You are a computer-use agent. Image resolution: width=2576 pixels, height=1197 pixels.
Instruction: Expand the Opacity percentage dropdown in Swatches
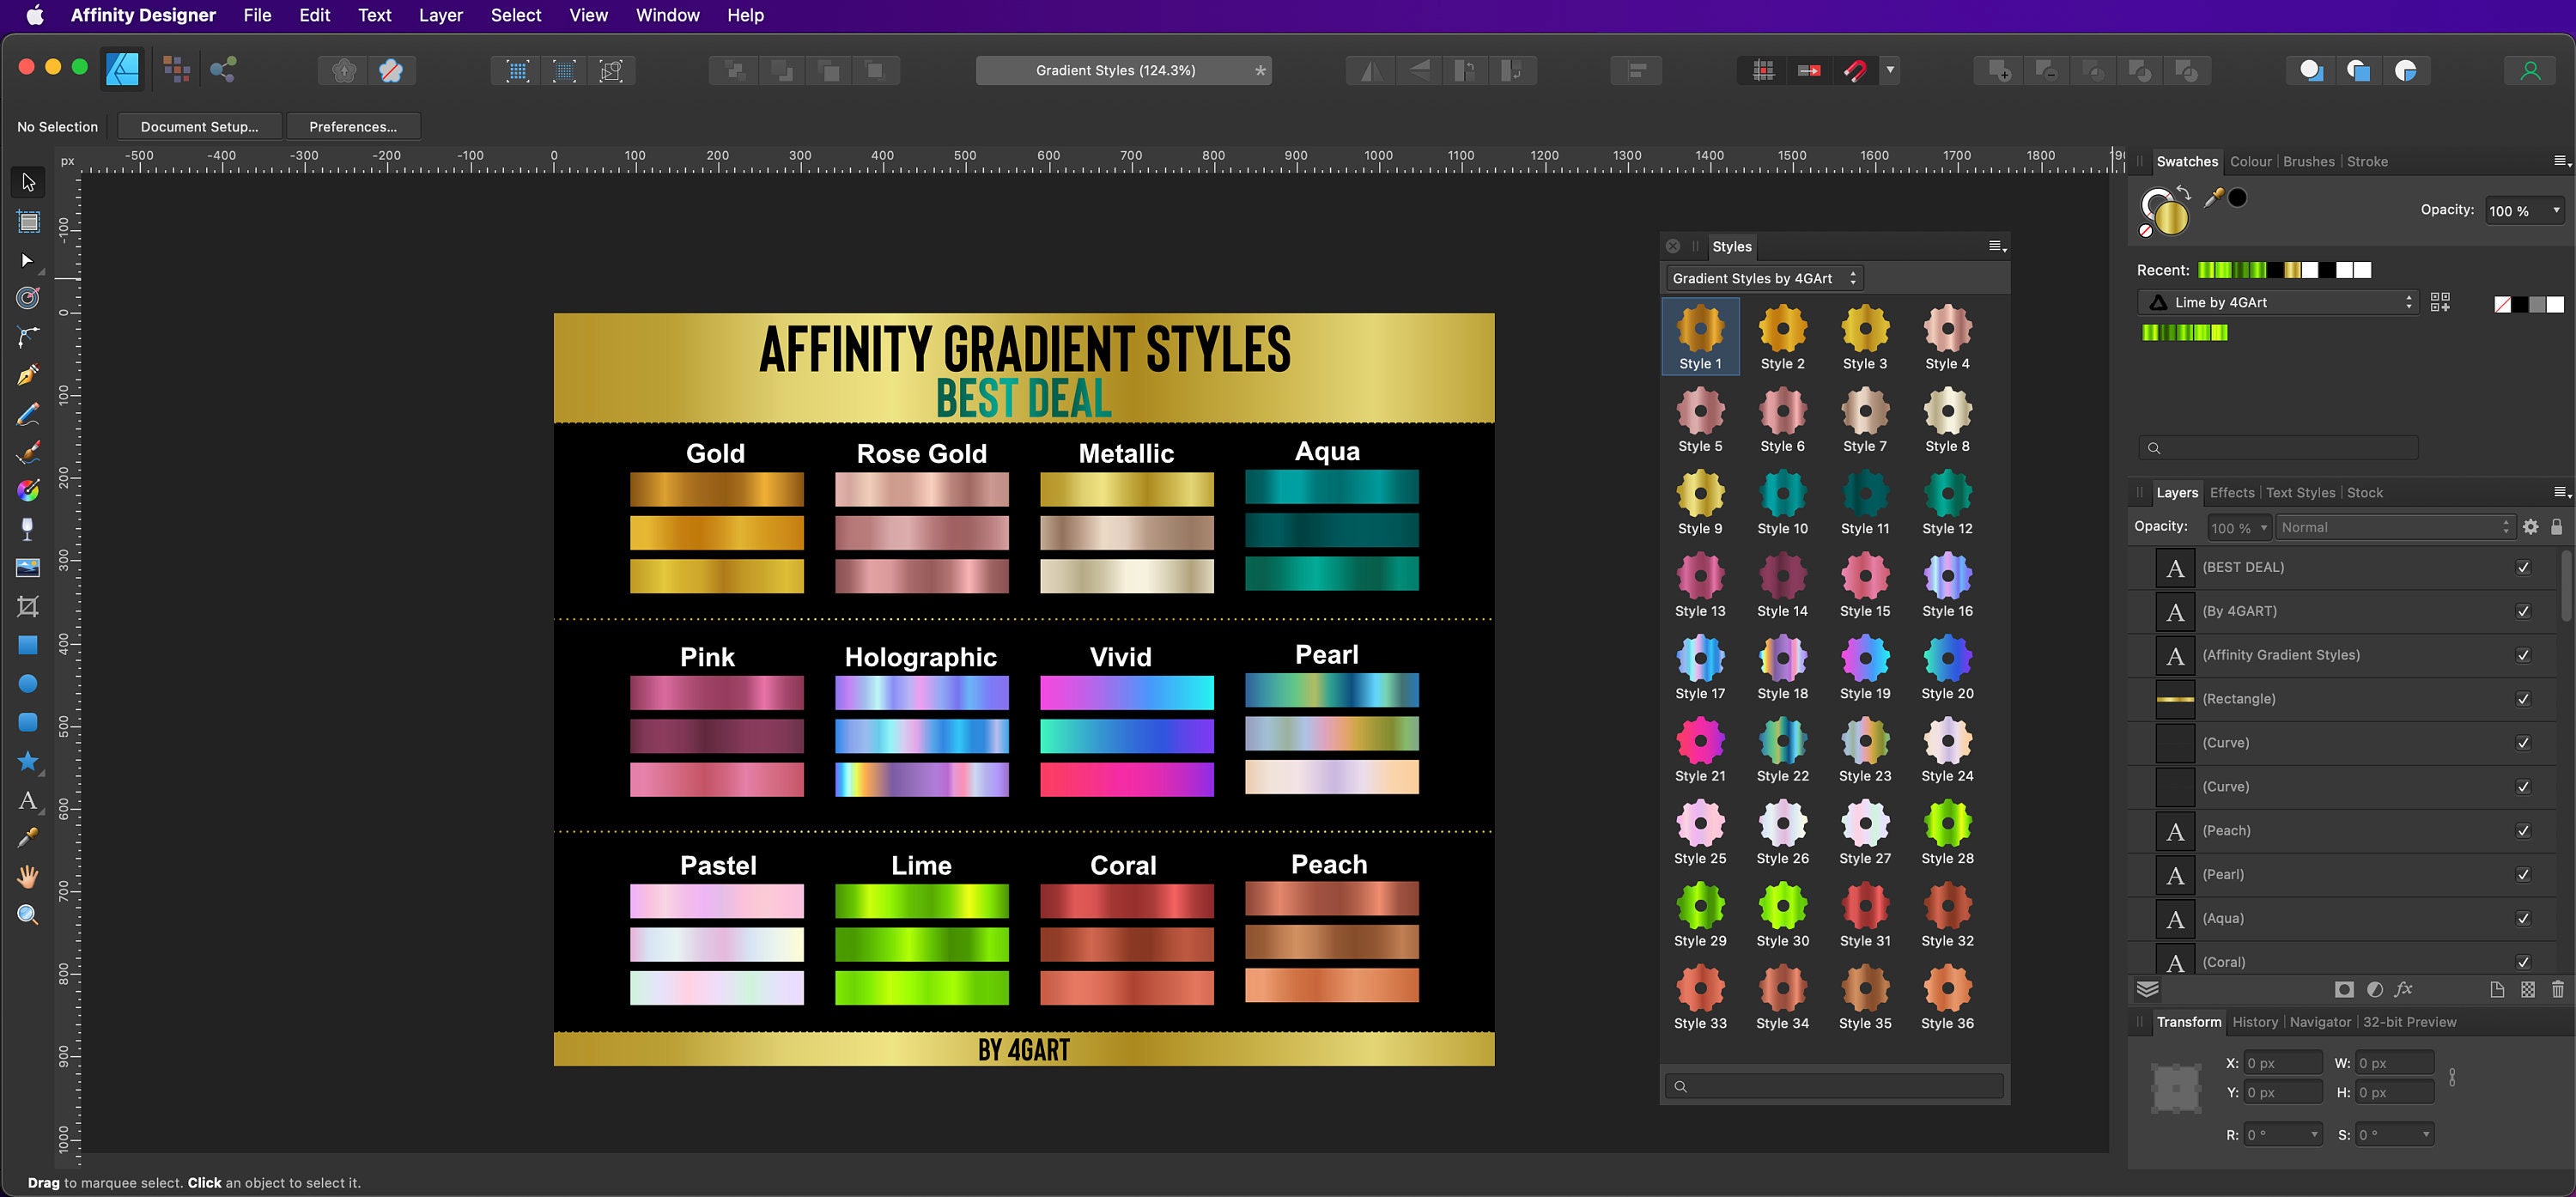pos(2557,210)
